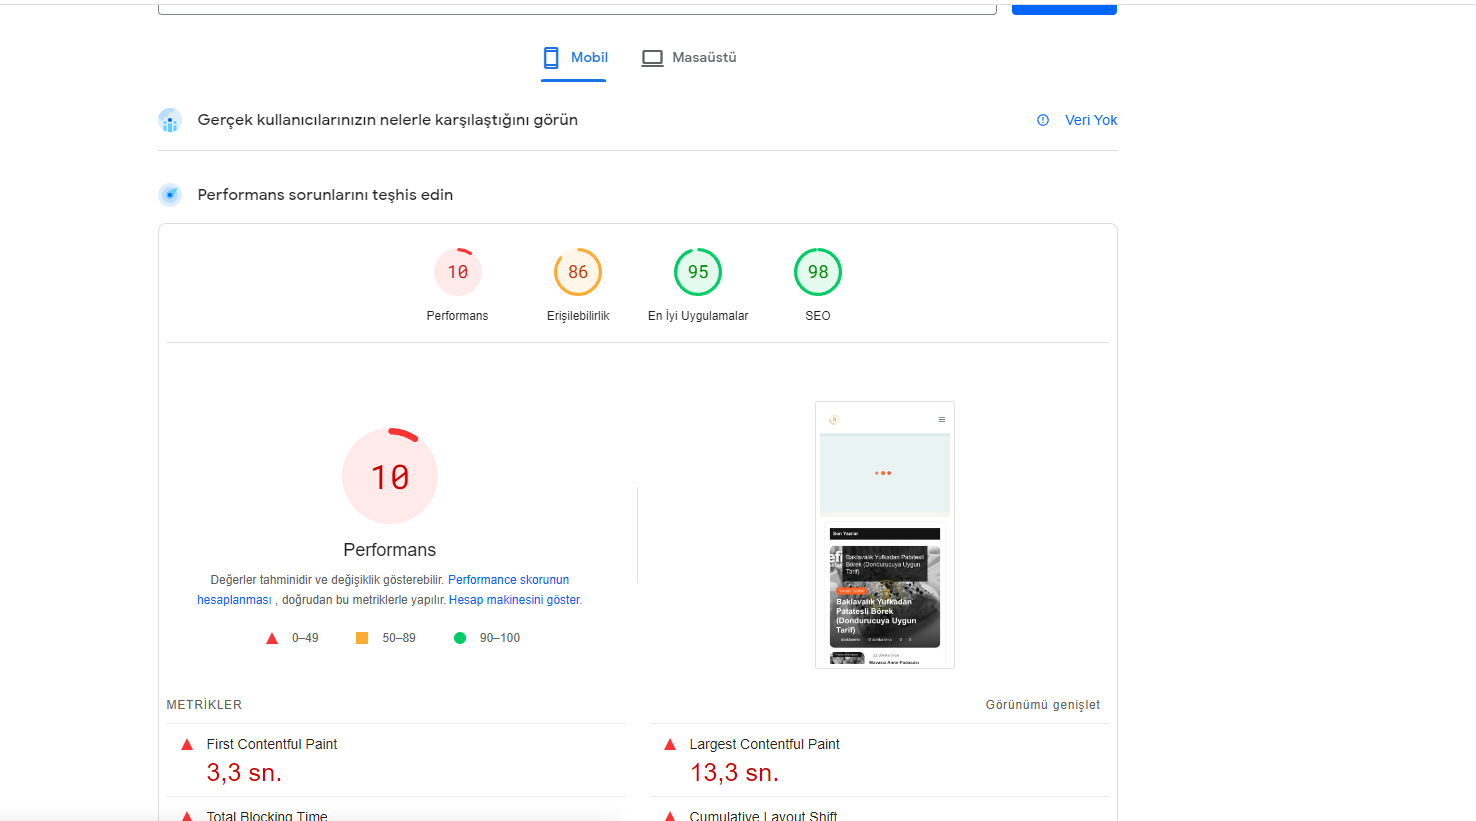Click the real users section icon

pos(170,120)
